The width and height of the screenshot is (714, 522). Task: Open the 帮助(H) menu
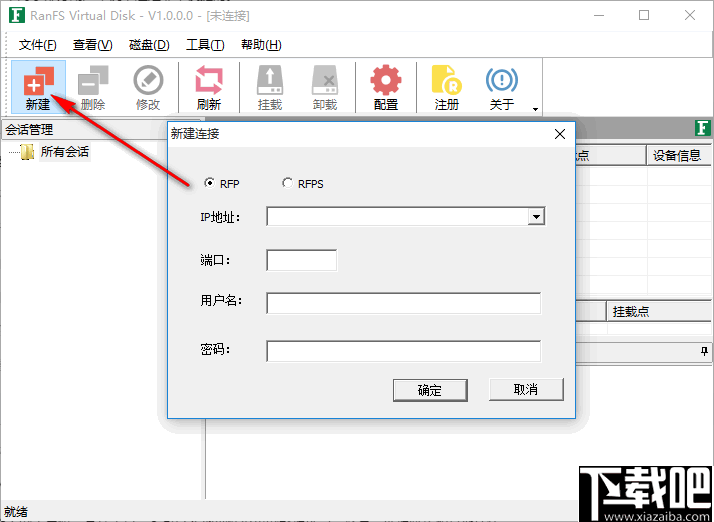(261, 45)
